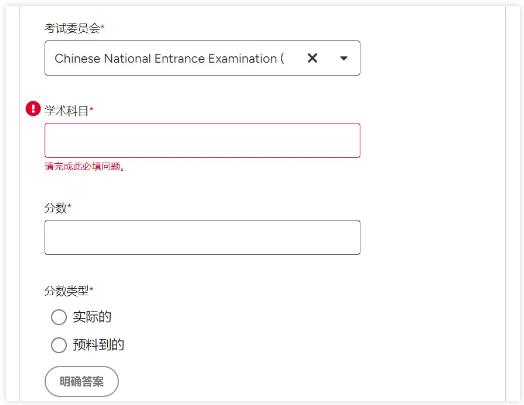The height and width of the screenshot is (405, 524).
Task: Open the Chinese National Entrance Examination combo box
Action: click(x=202, y=58)
